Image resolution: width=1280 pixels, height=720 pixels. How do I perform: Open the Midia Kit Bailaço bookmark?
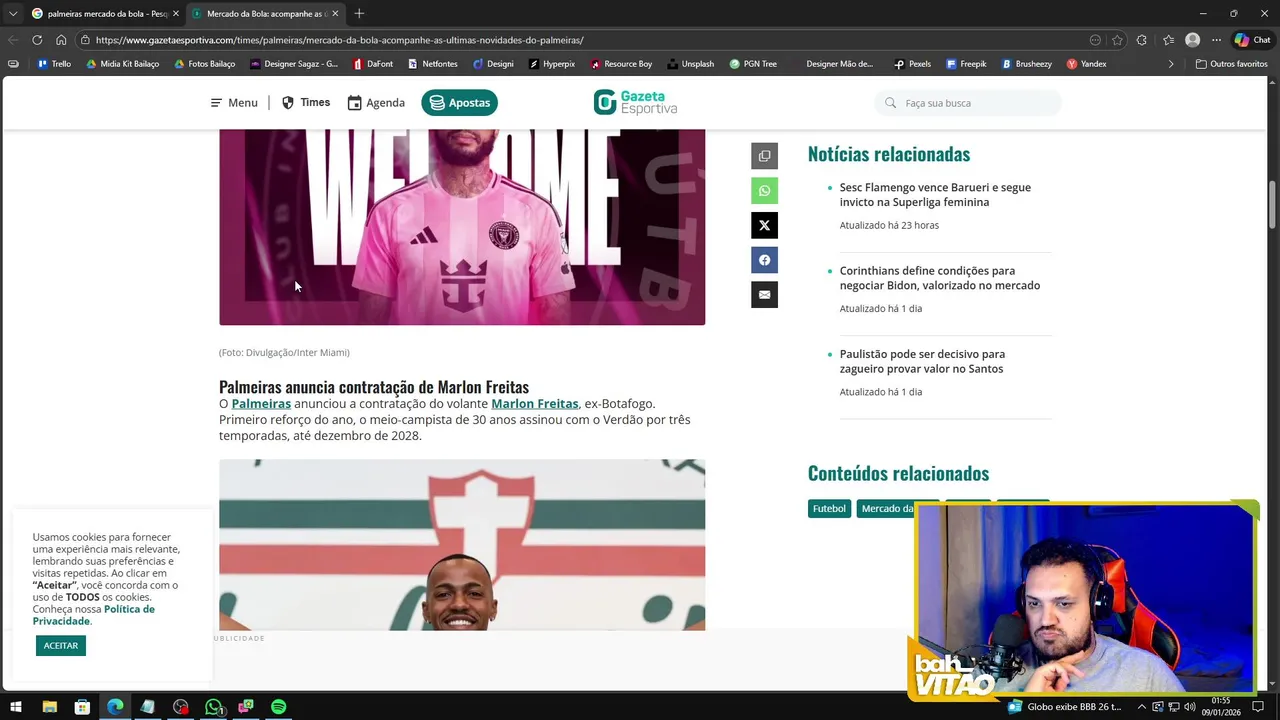[122, 64]
